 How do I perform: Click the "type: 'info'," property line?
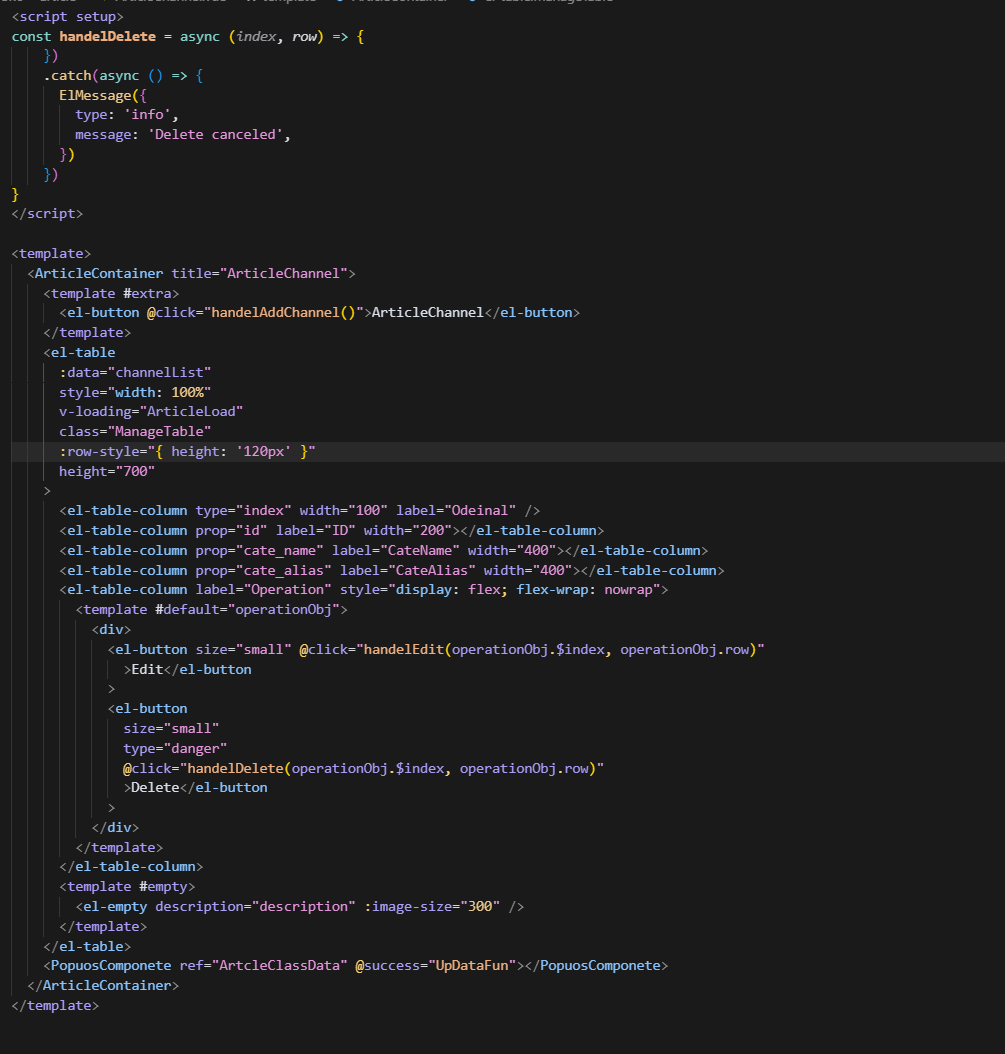click(x=127, y=115)
